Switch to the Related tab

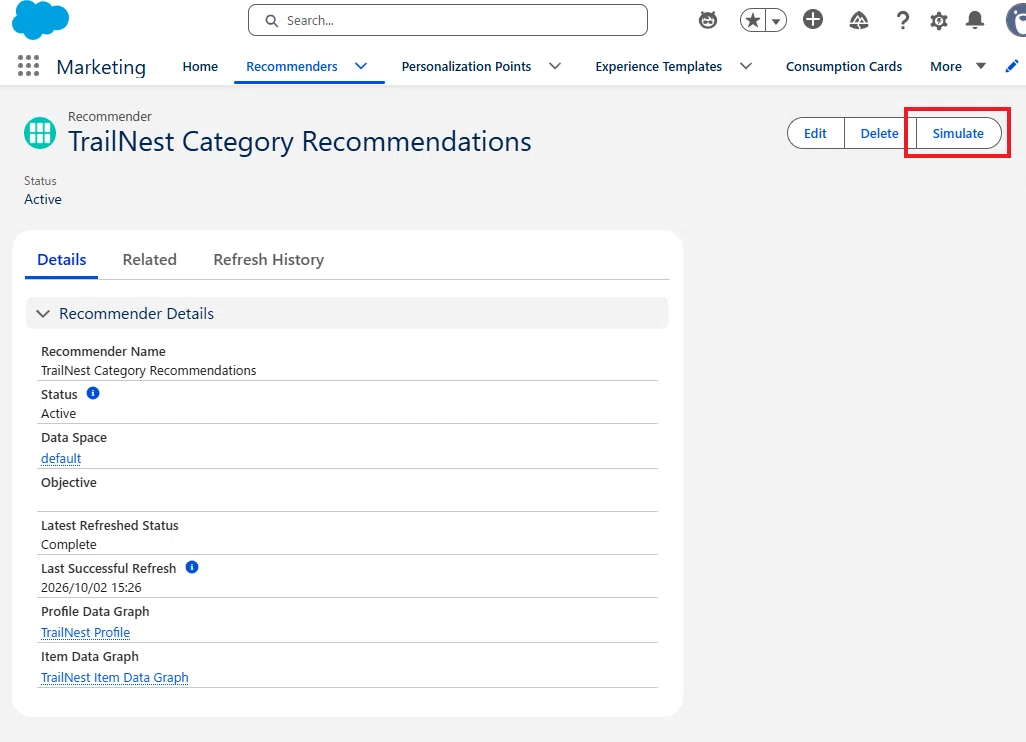[x=150, y=260]
